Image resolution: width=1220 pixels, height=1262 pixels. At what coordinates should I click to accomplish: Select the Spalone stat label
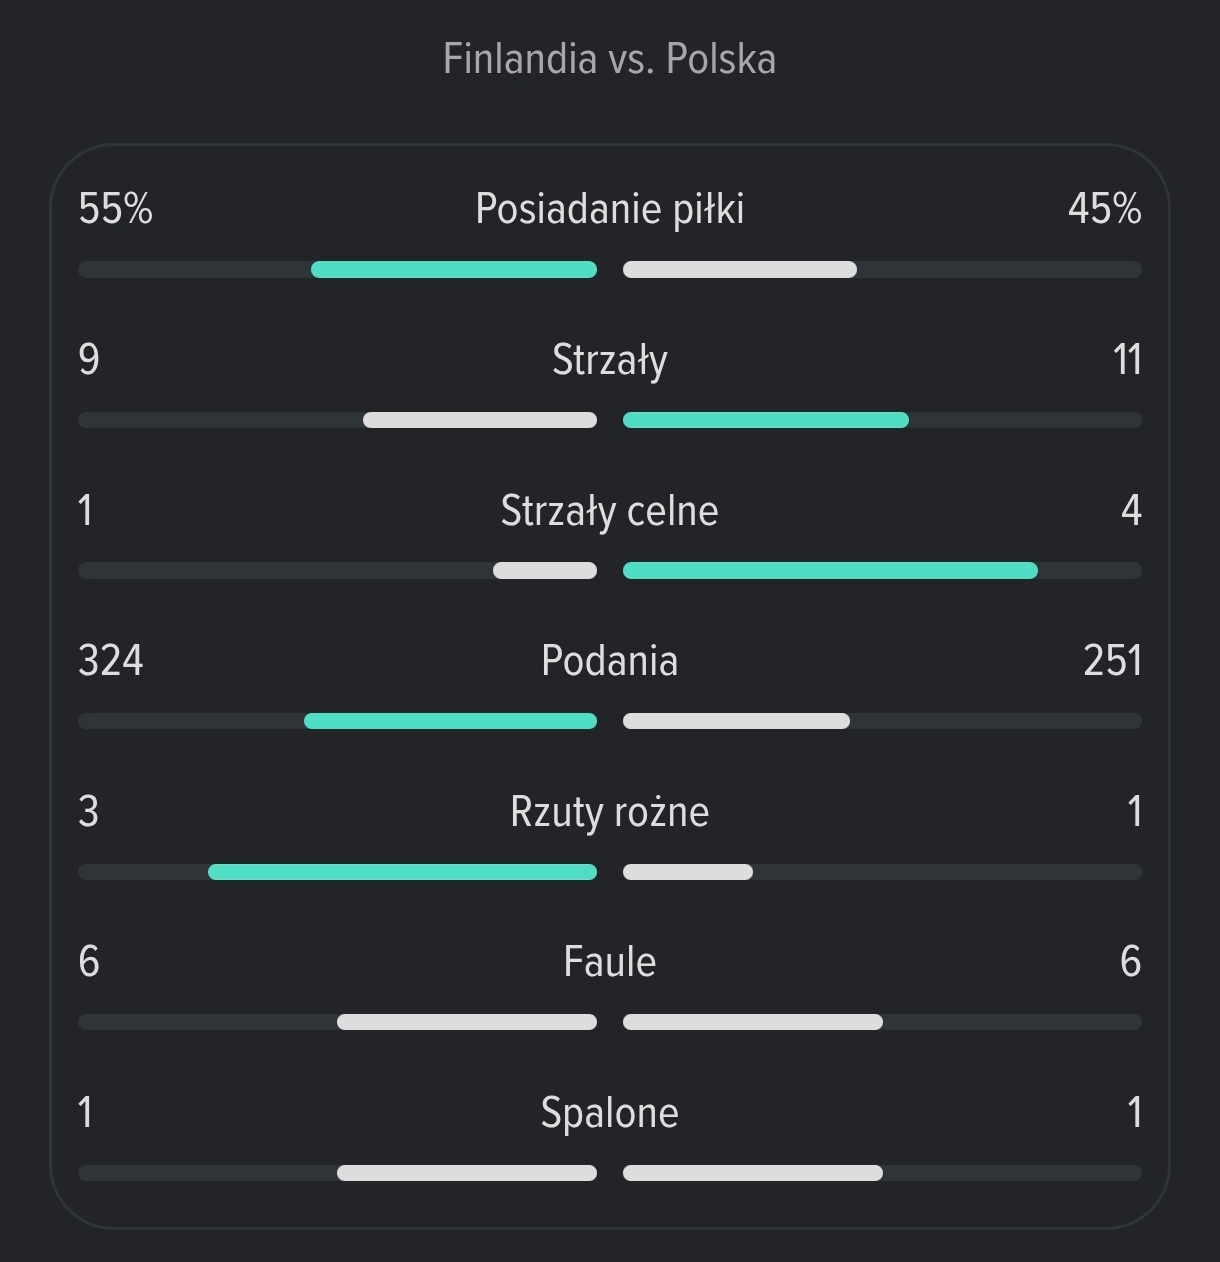pos(609,1113)
